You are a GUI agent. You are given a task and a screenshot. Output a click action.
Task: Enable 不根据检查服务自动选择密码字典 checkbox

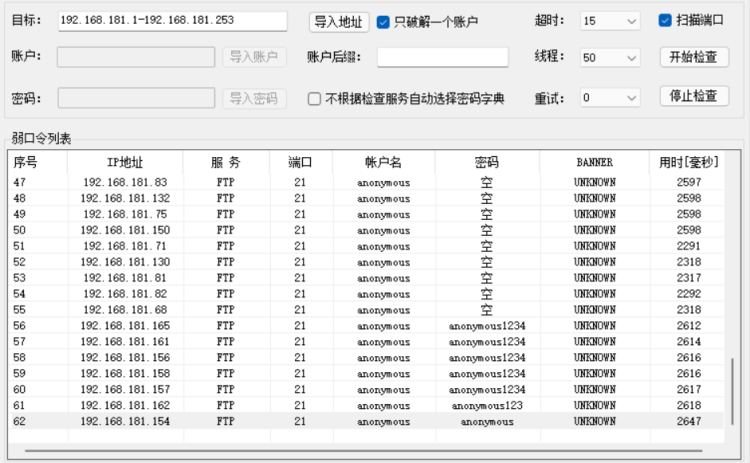pyautogui.click(x=314, y=99)
